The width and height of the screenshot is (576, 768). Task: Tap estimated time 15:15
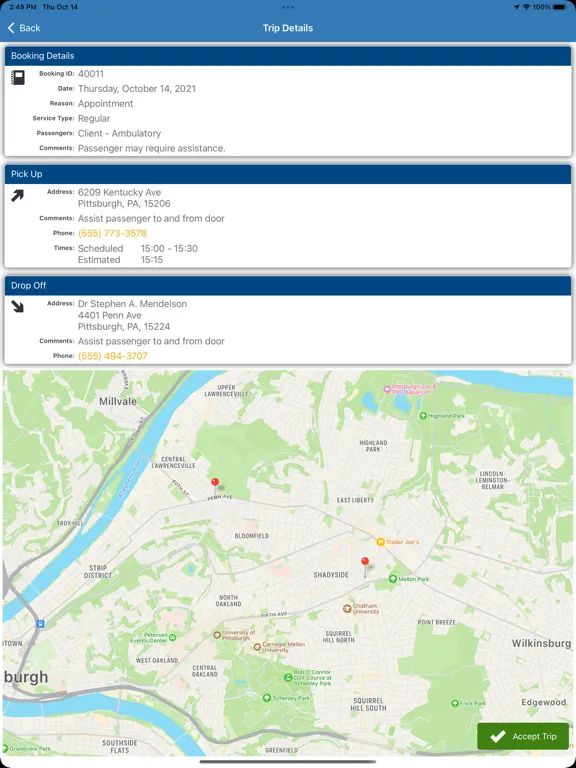tap(152, 260)
